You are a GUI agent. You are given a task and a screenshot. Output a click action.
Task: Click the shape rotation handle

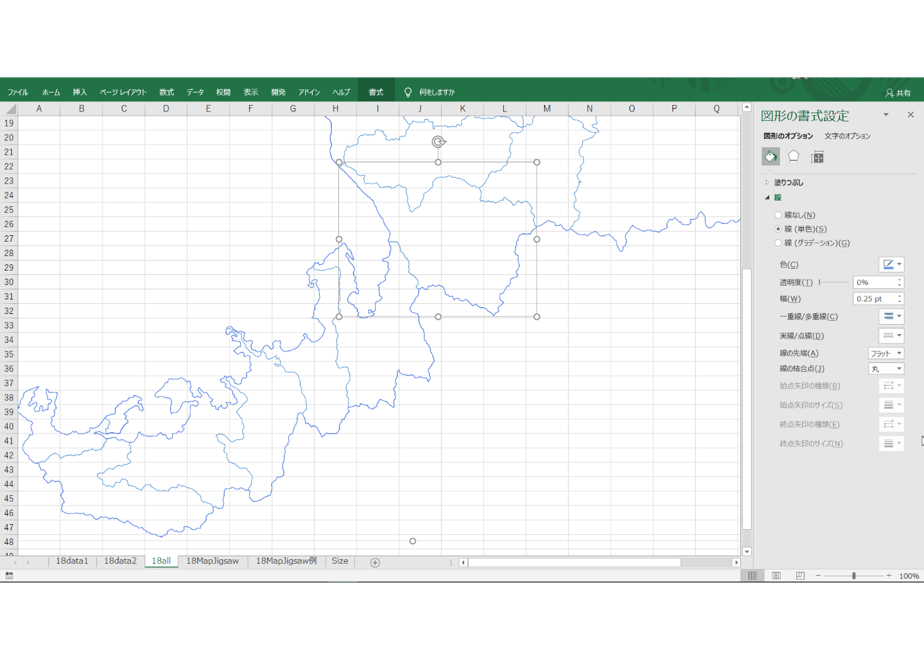438,142
